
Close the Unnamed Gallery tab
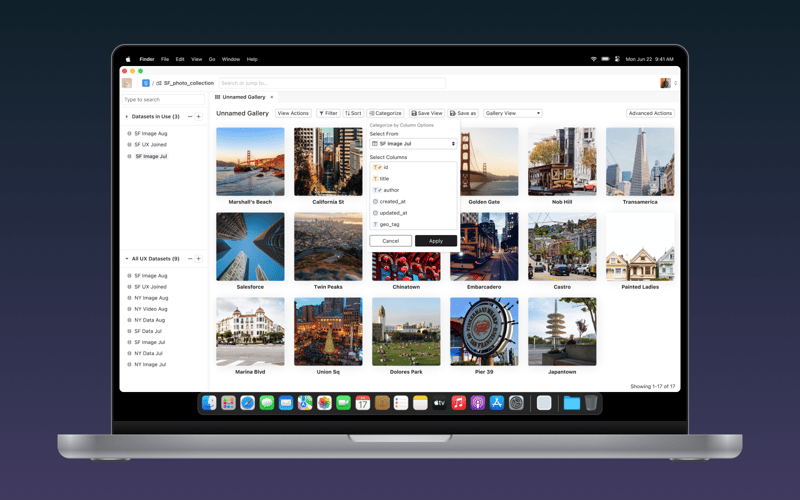272,97
